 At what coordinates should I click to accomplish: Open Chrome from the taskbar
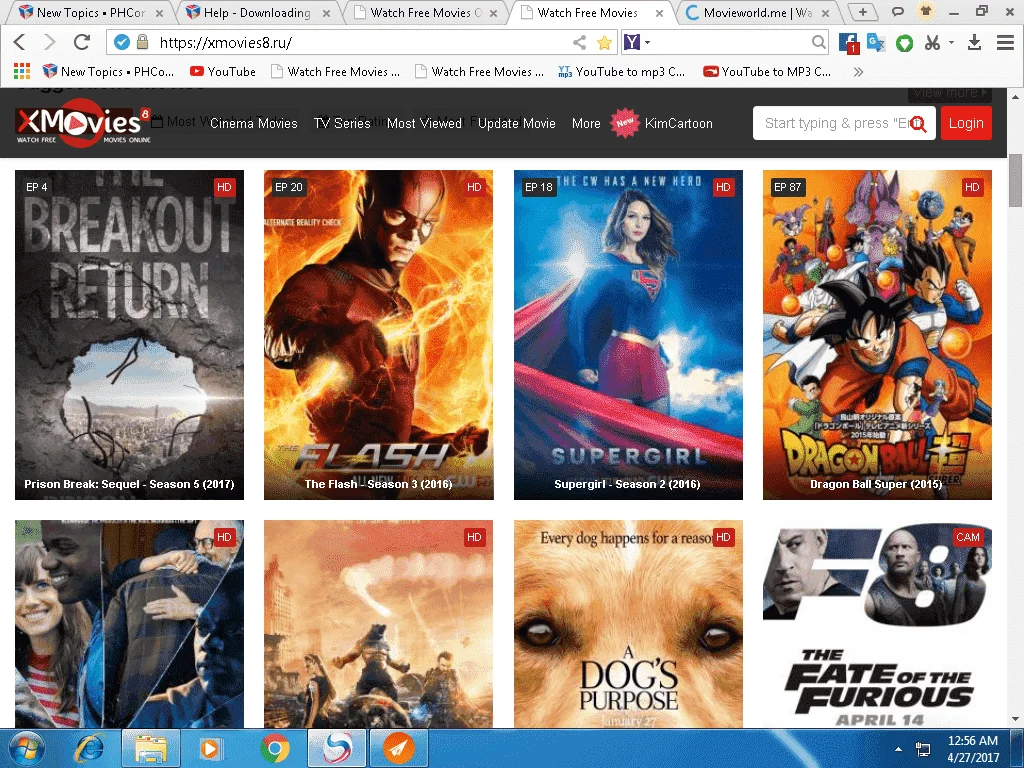pos(275,748)
